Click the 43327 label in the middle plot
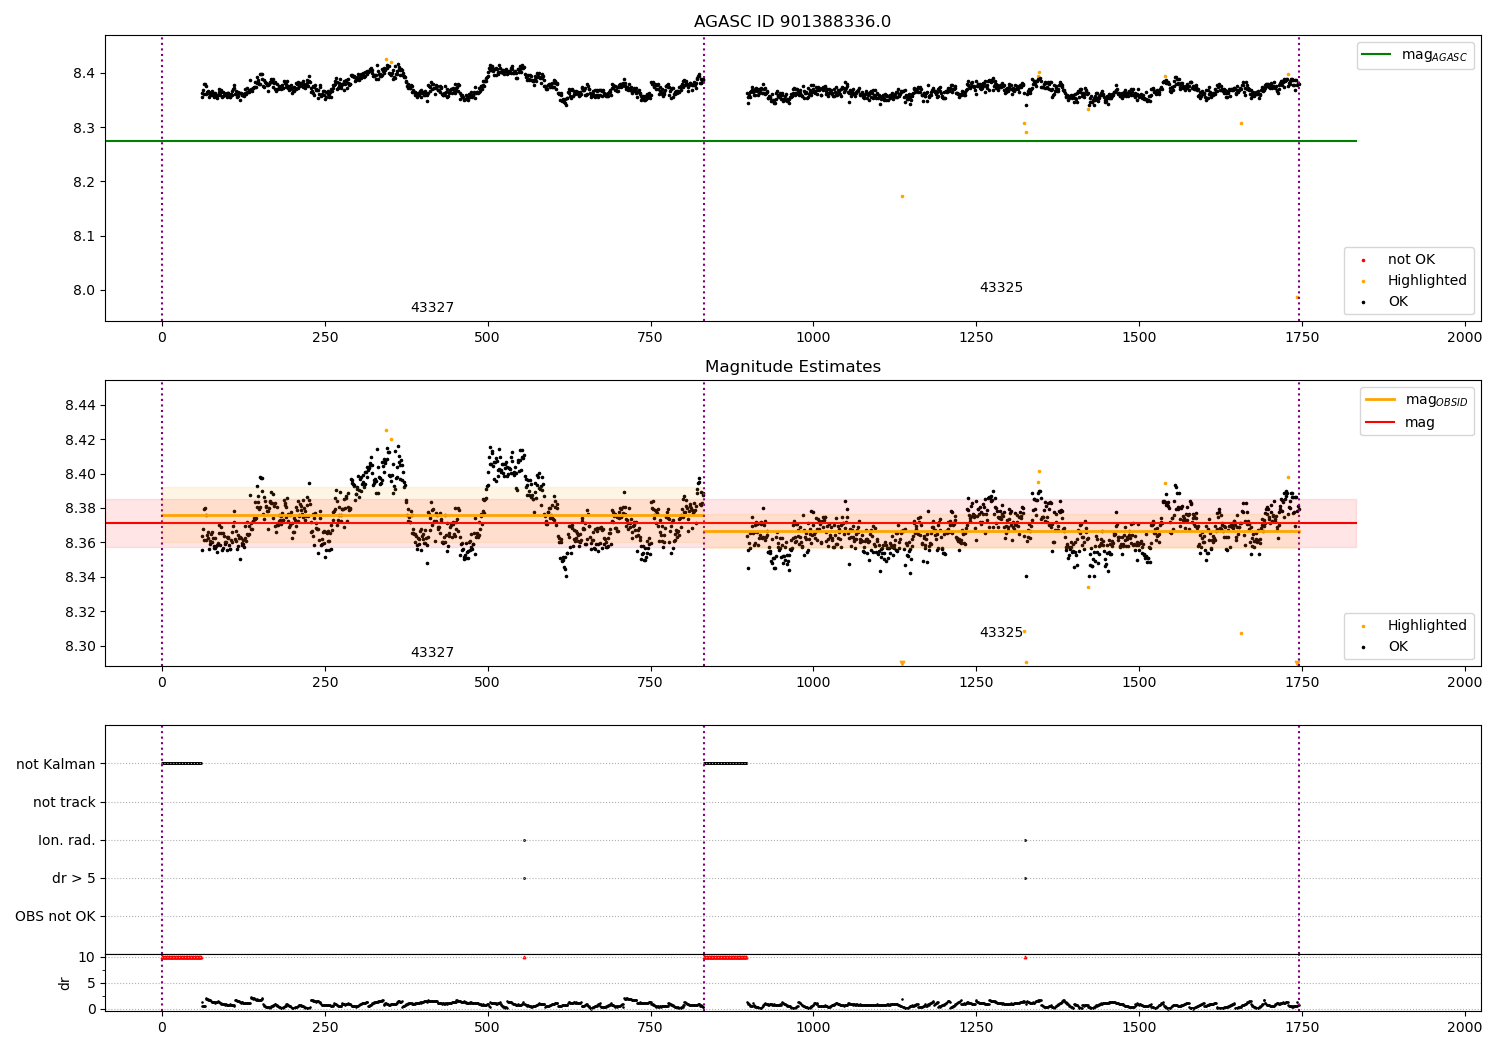This screenshot has width=1500, height=1050. [432, 653]
